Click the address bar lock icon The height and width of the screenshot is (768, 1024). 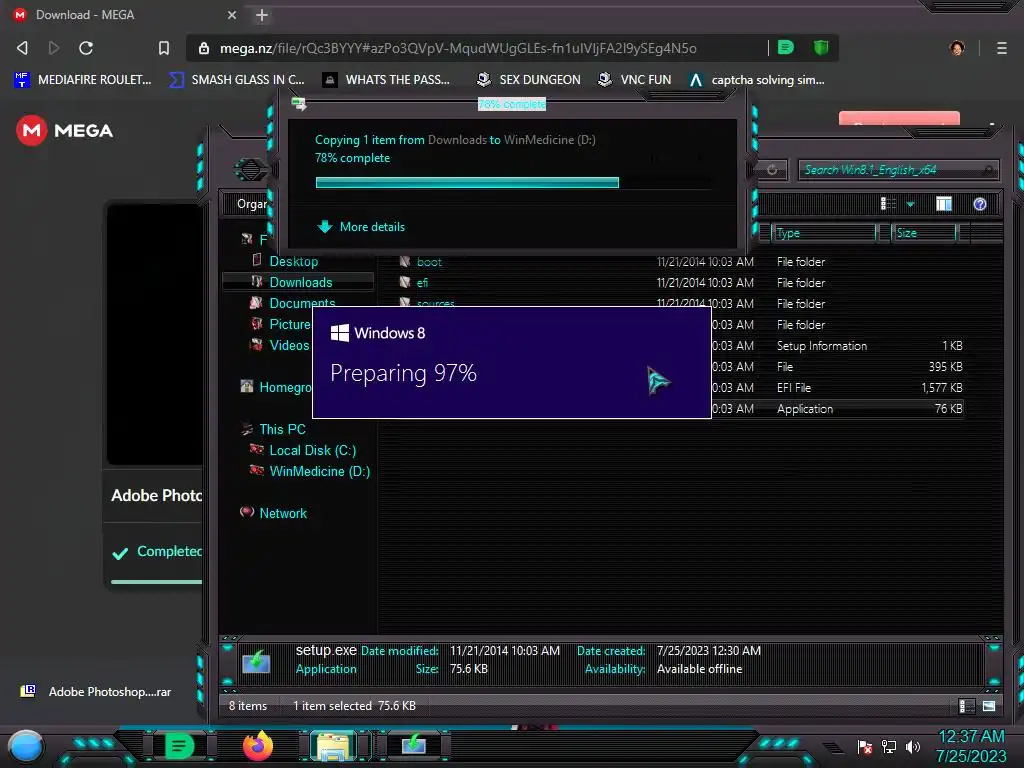pyautogui.click(x=204, y=48)
